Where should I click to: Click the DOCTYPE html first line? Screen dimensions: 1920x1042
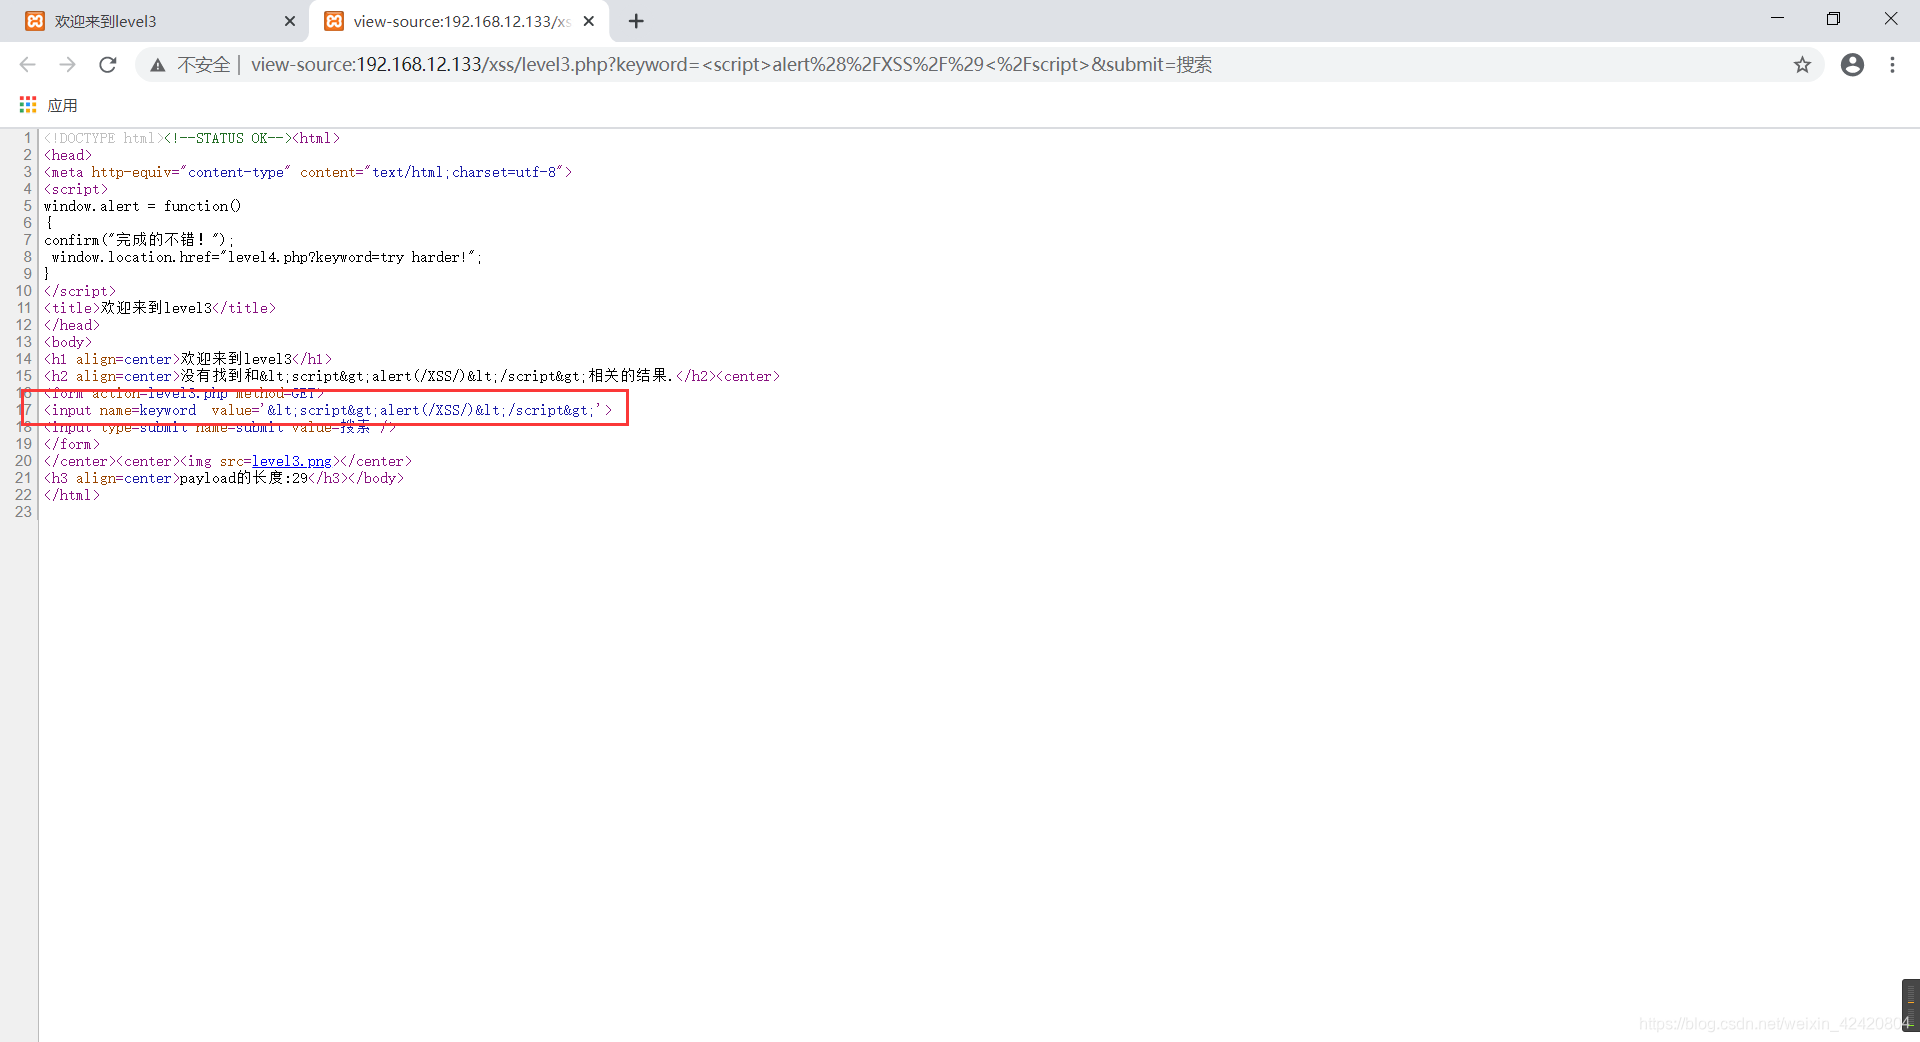tap(192, 138)
